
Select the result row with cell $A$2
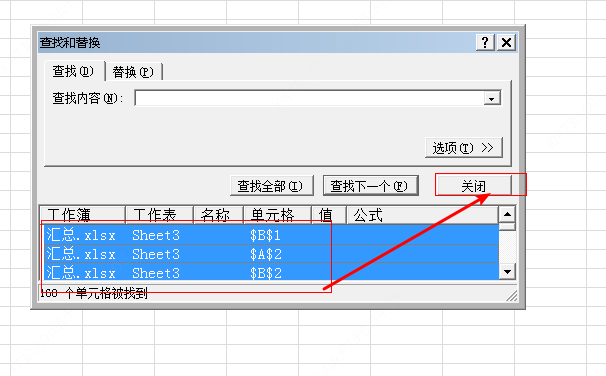(x=271, y=254)
